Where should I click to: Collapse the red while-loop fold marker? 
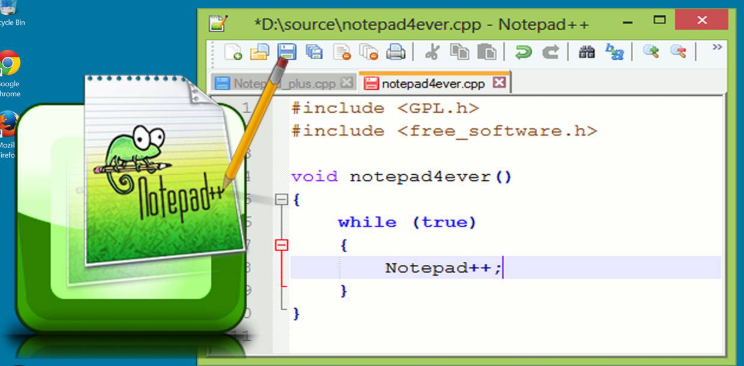pyautogui.click(x=281, y=245)
